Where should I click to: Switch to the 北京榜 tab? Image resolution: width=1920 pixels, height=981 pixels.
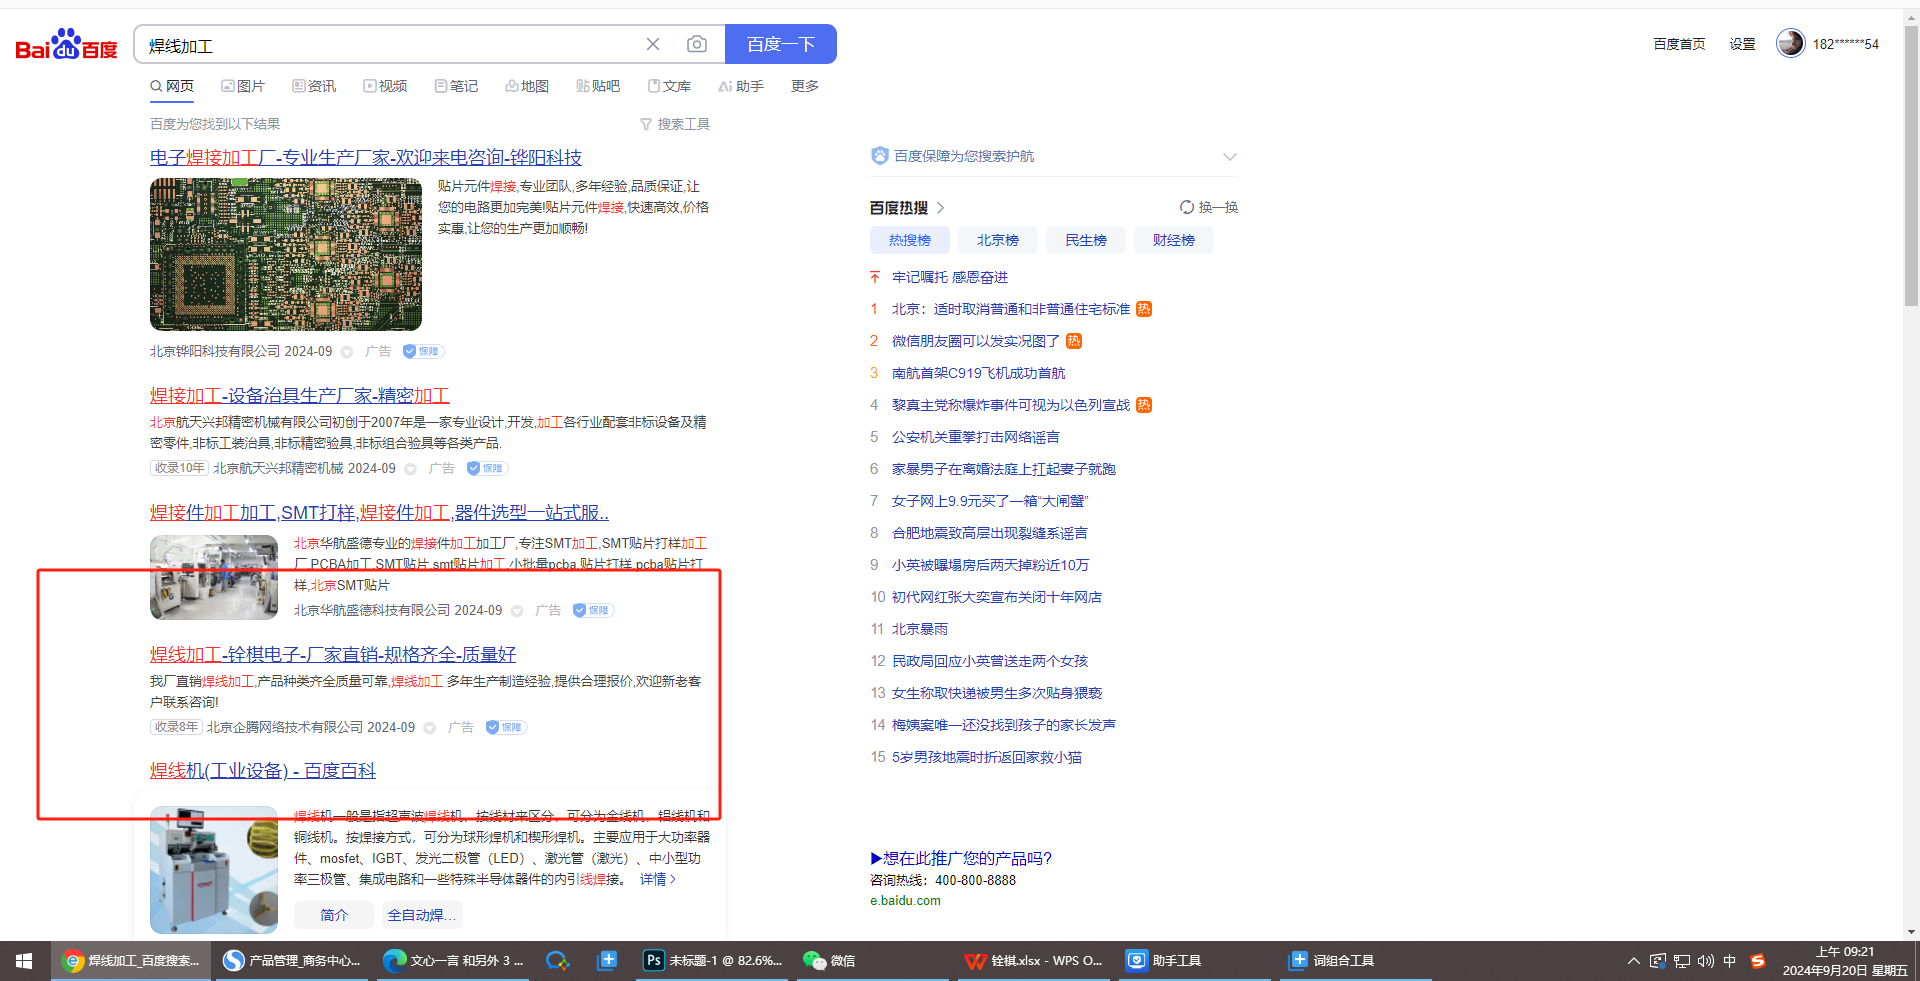pos(997,240)
